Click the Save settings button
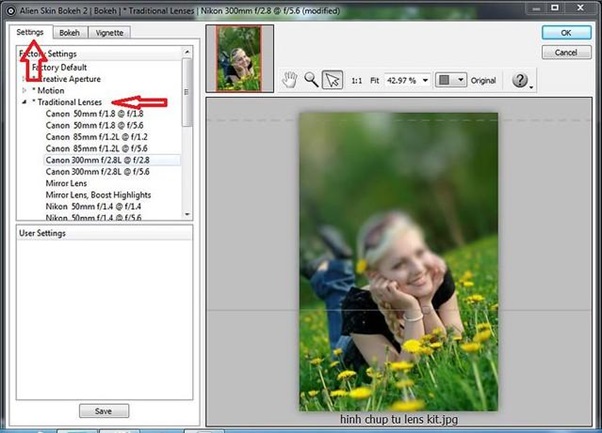The width and height of the screenshot is (602, 433). pos(104,411)
